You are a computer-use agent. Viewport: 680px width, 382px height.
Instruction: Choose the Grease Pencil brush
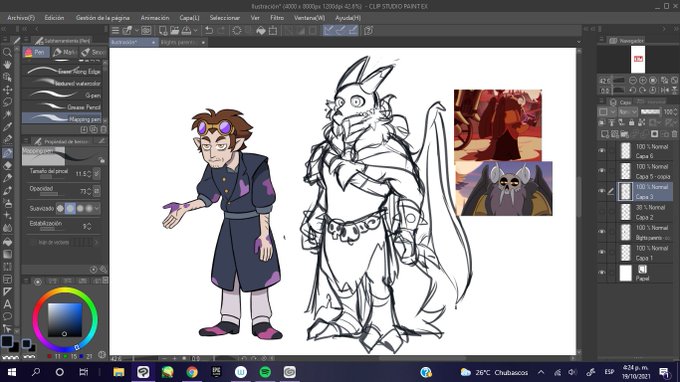coord(62,107)
